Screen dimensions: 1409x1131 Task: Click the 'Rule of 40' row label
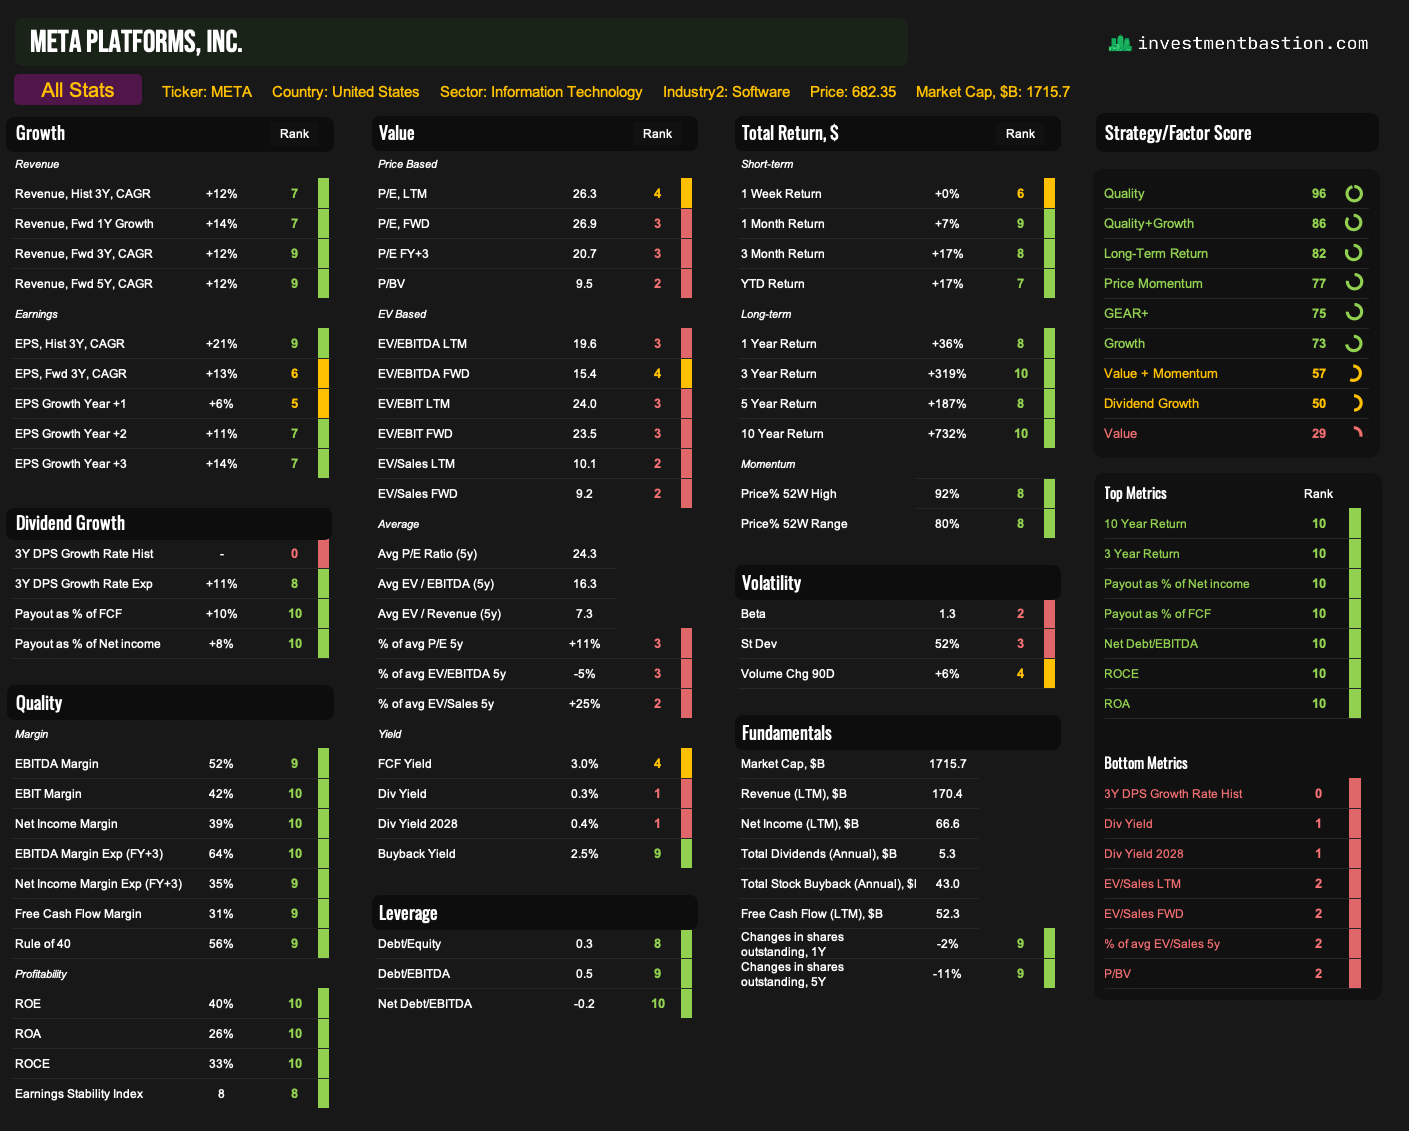43,943
